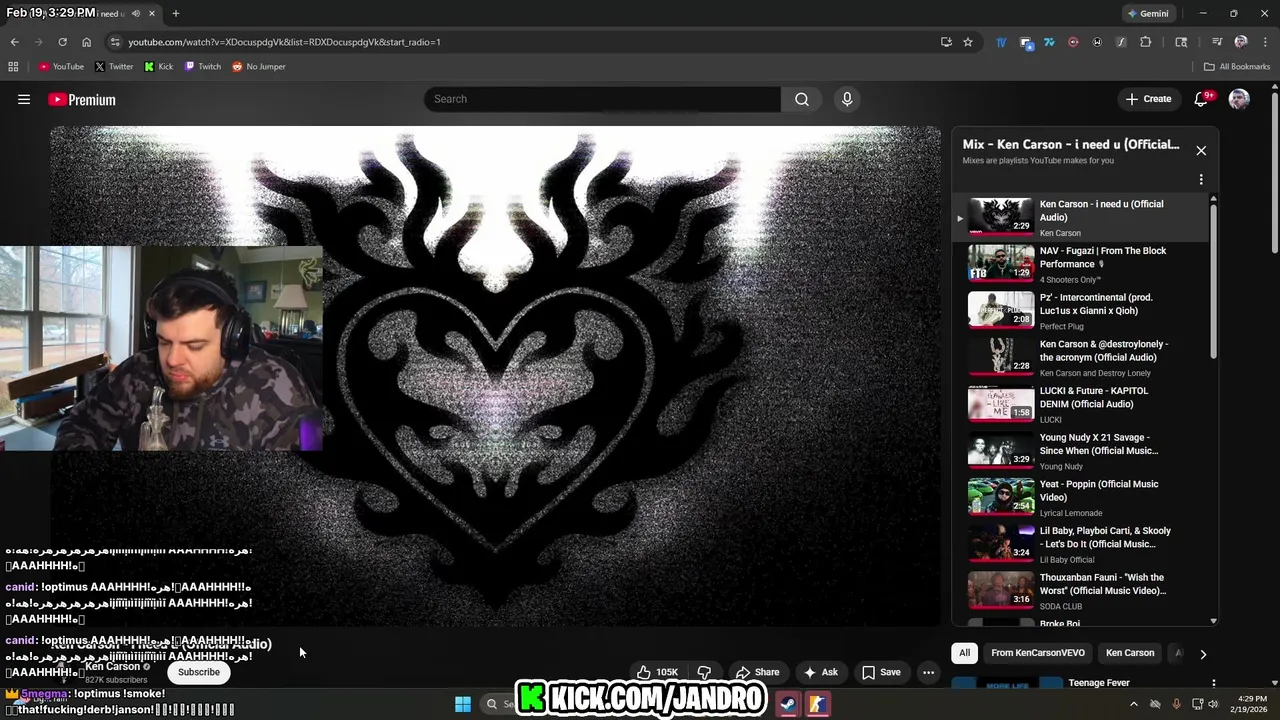The height and width of the screenshot is (720, 1280).
Task: Open the YouTube bookmark
Action: pos(61,67)
